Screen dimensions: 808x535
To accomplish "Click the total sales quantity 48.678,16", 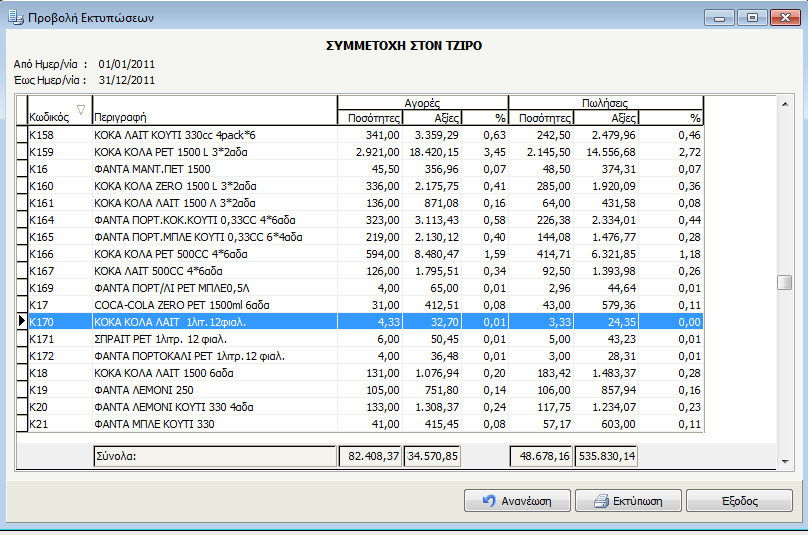I will pos(541,456).
